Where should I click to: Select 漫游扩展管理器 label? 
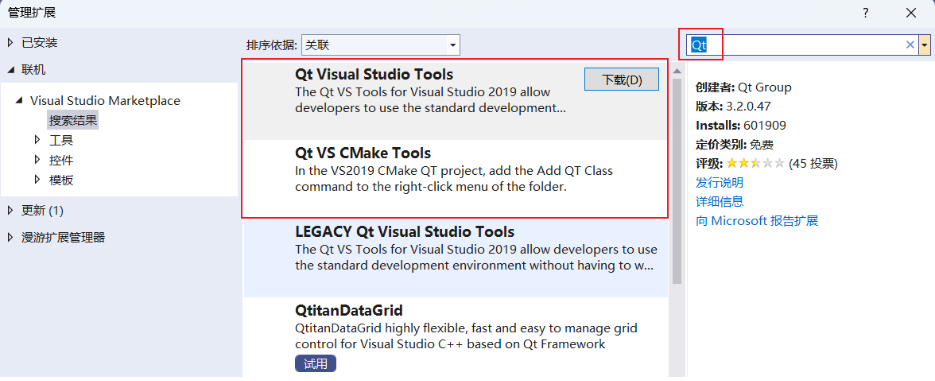pyautogui.click(x=63, y=237)
